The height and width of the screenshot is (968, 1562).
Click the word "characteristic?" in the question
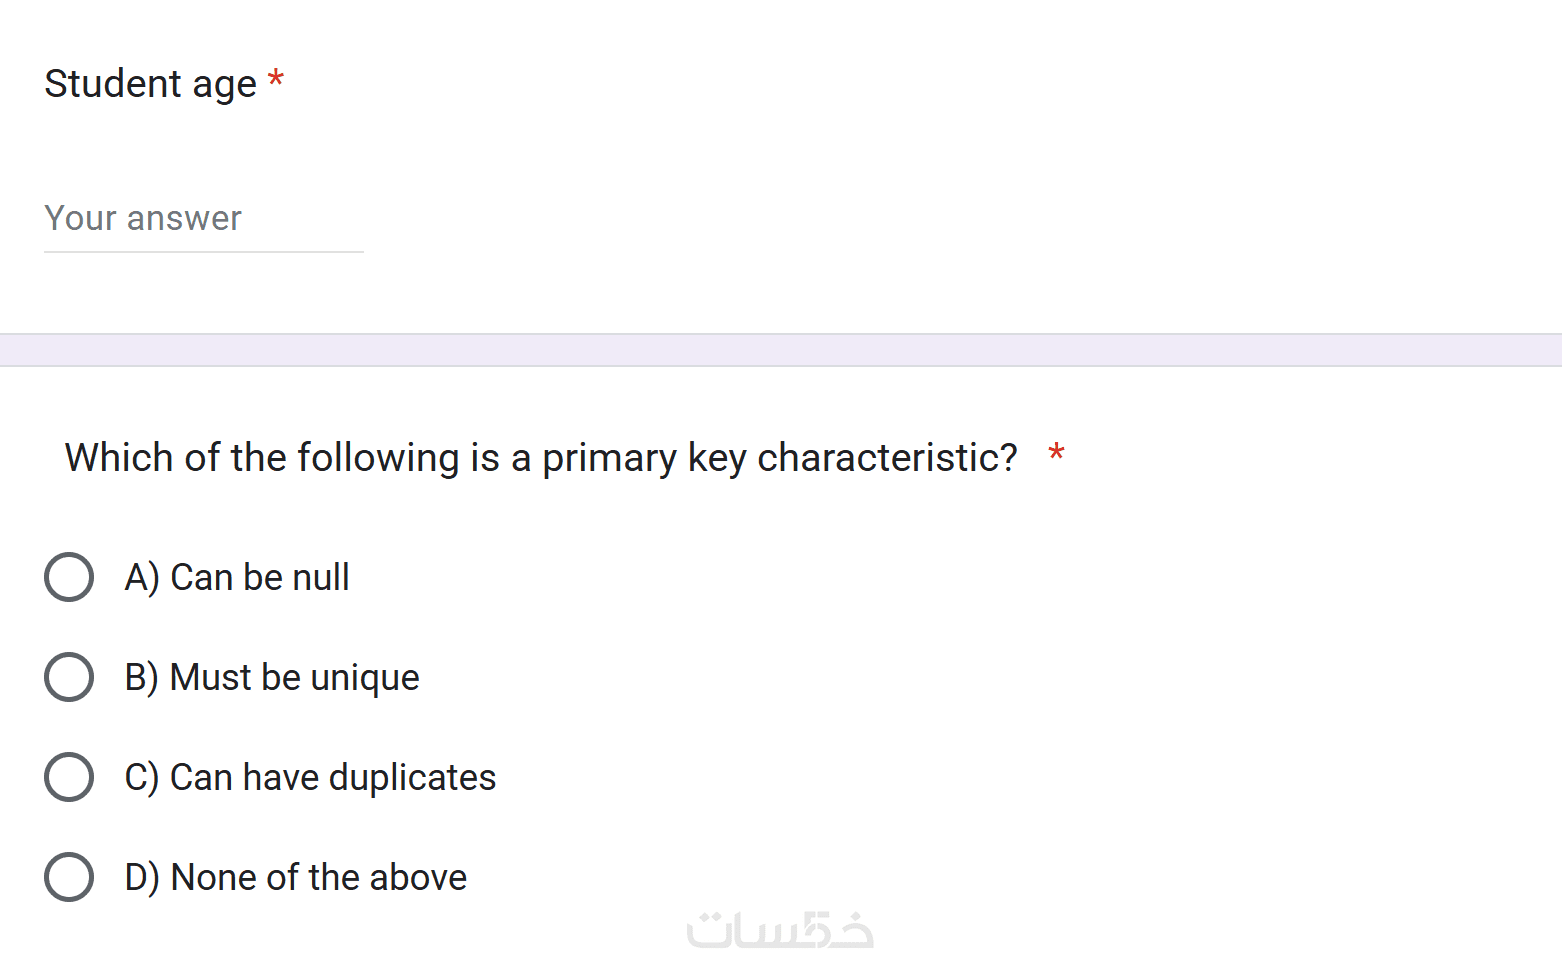point(887,457)
